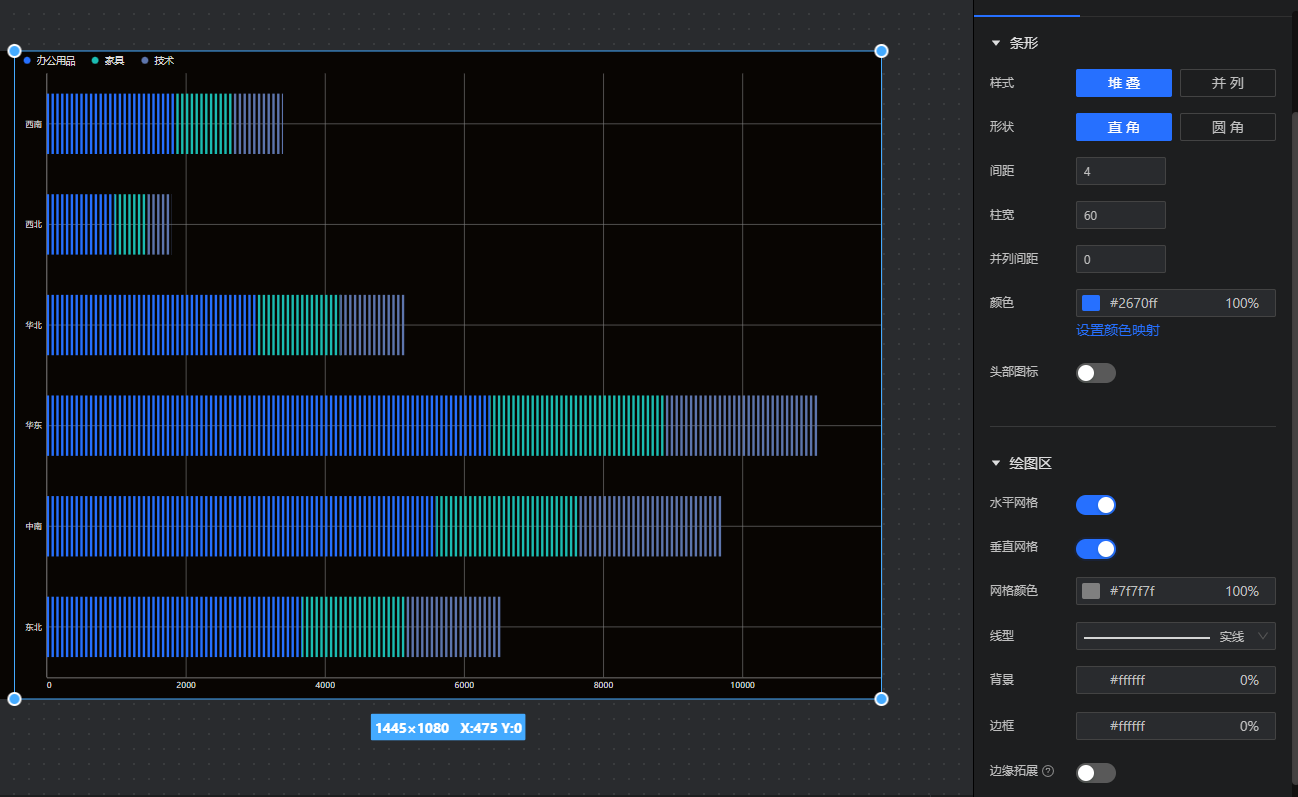Open the 线型 line style dropdown

click(1175, 636)
